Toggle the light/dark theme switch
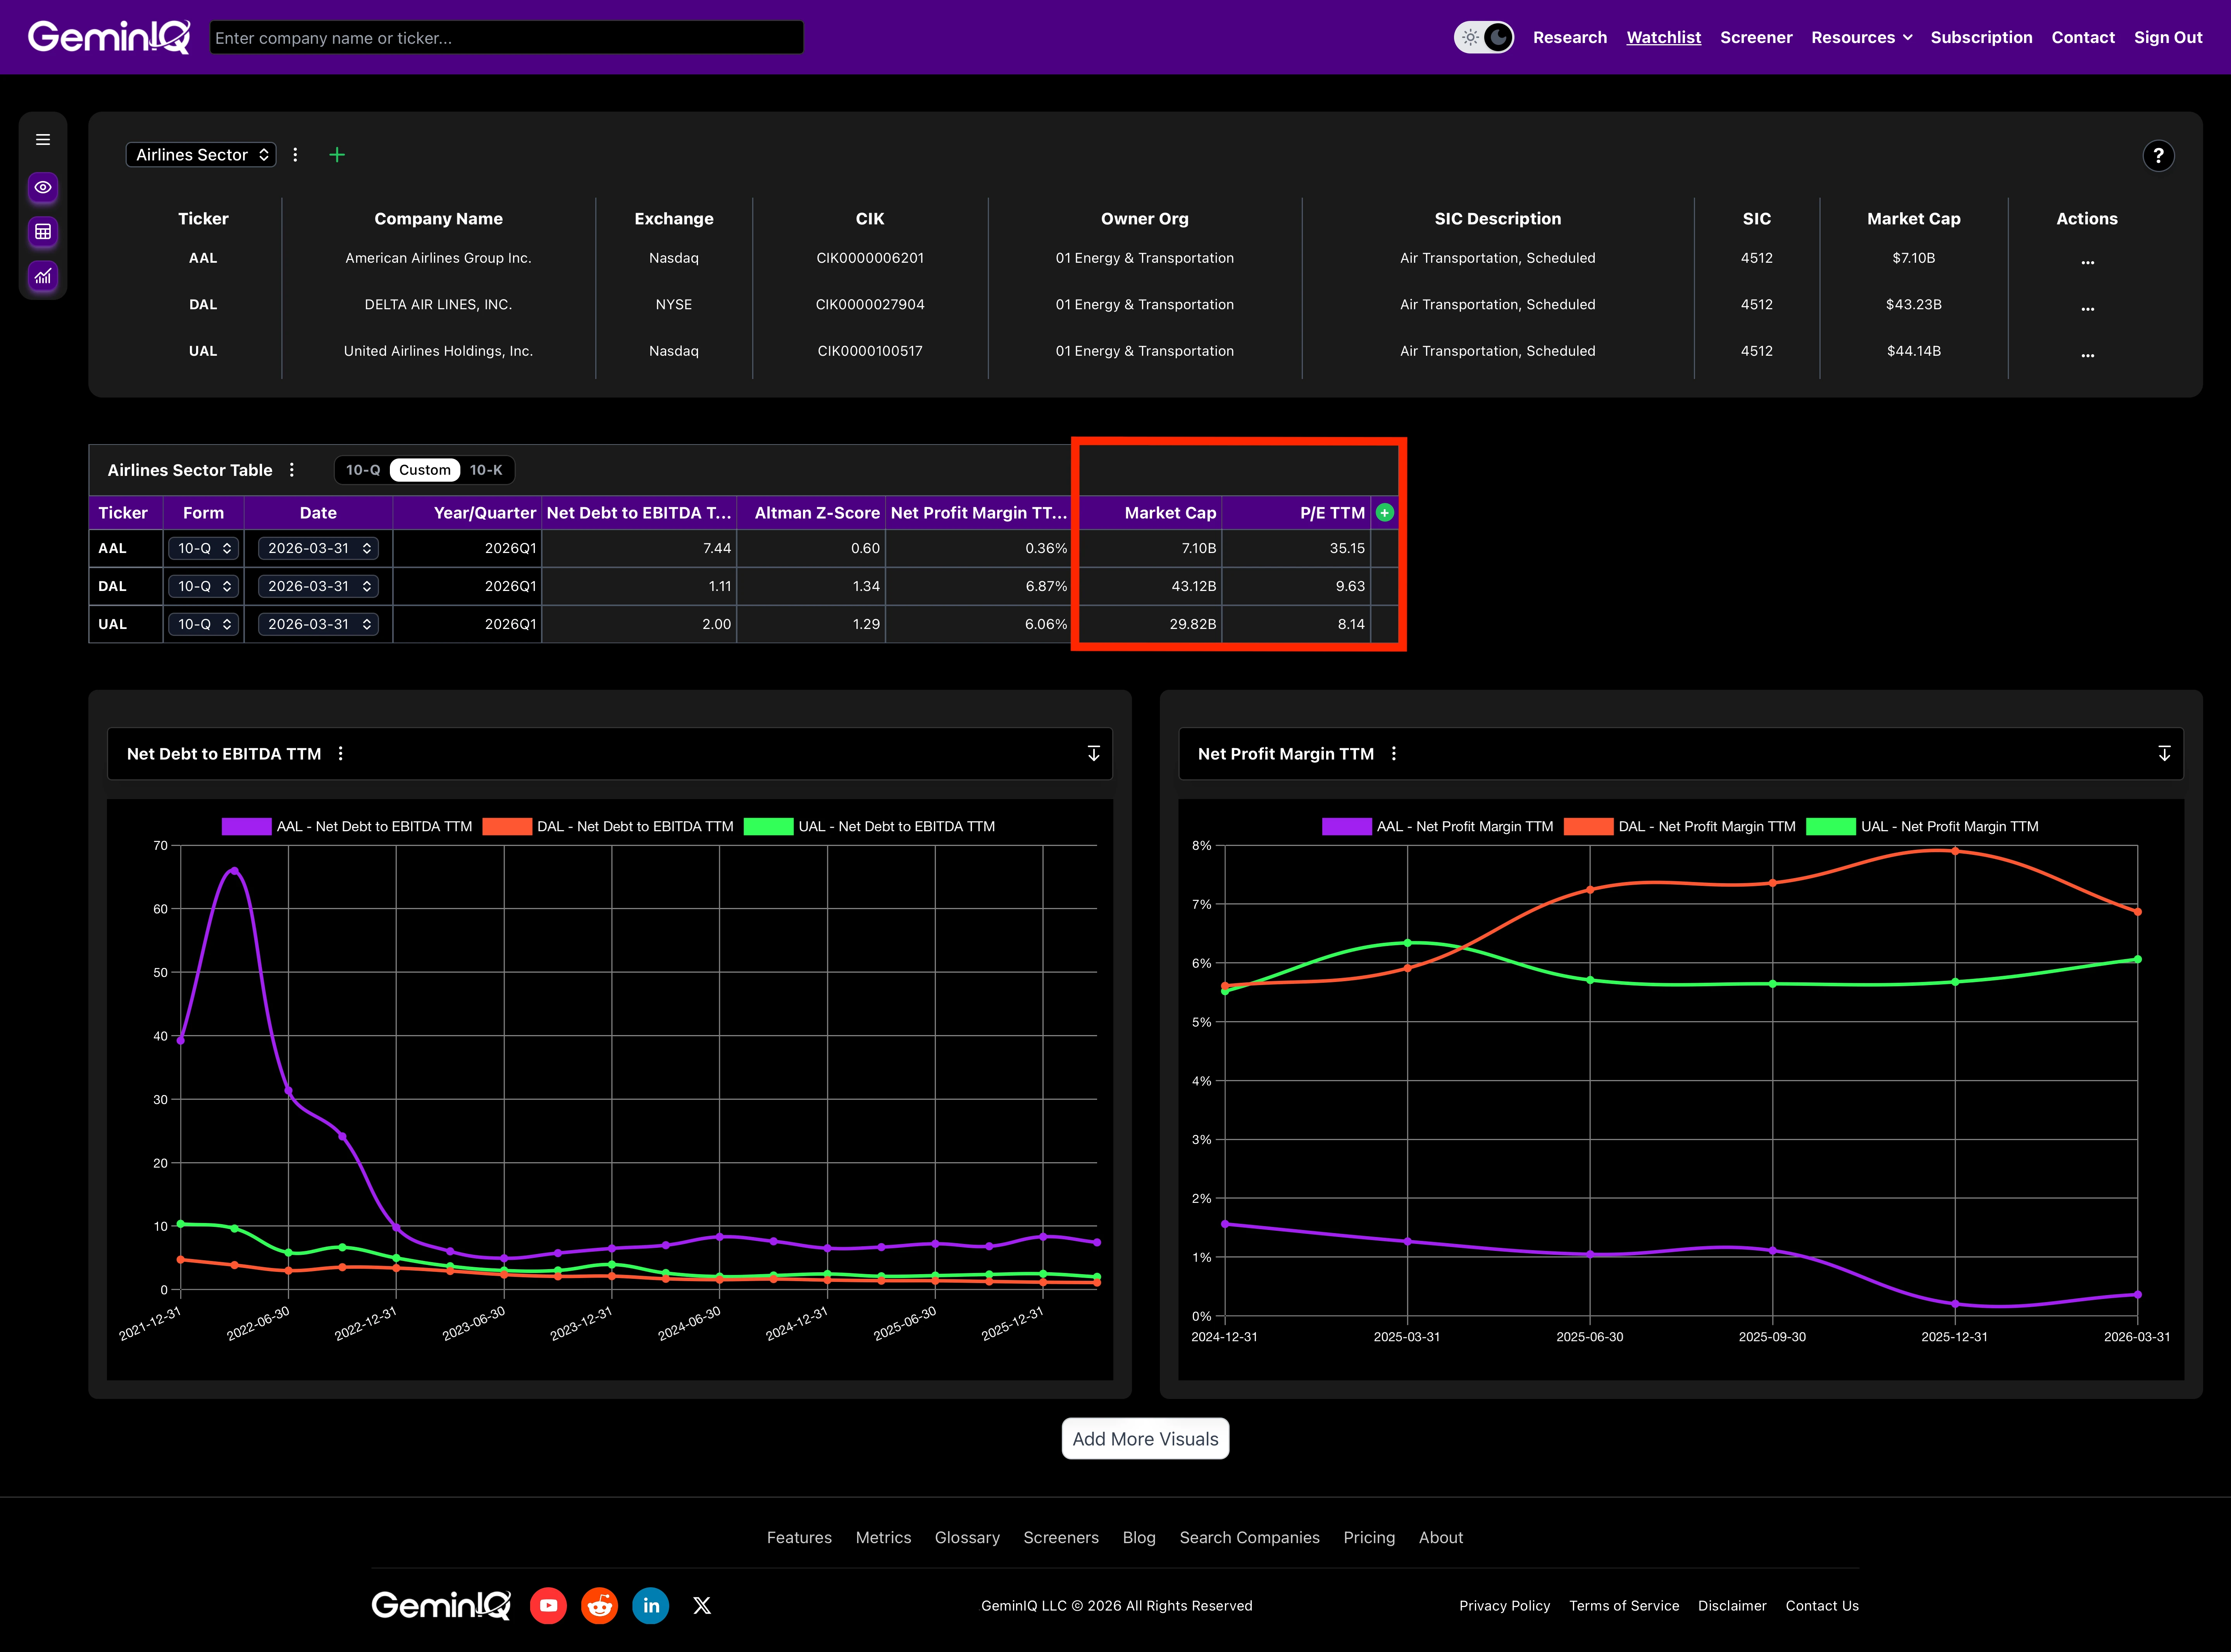 pos(1484,37)
